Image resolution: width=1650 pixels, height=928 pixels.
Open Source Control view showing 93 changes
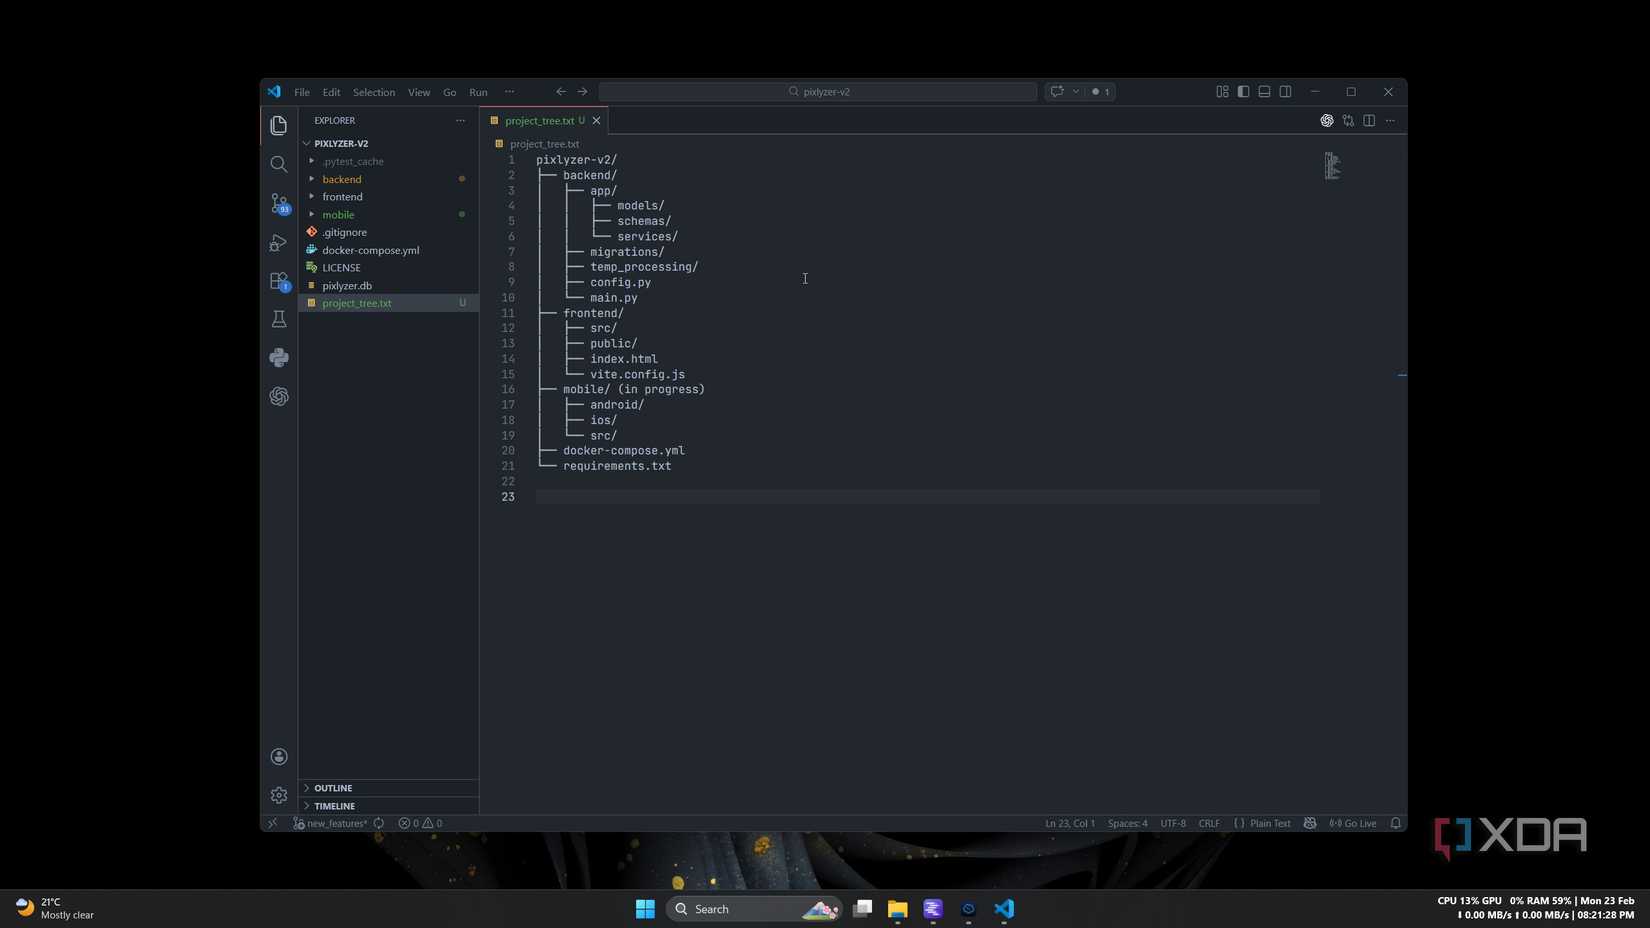[278, 203]
